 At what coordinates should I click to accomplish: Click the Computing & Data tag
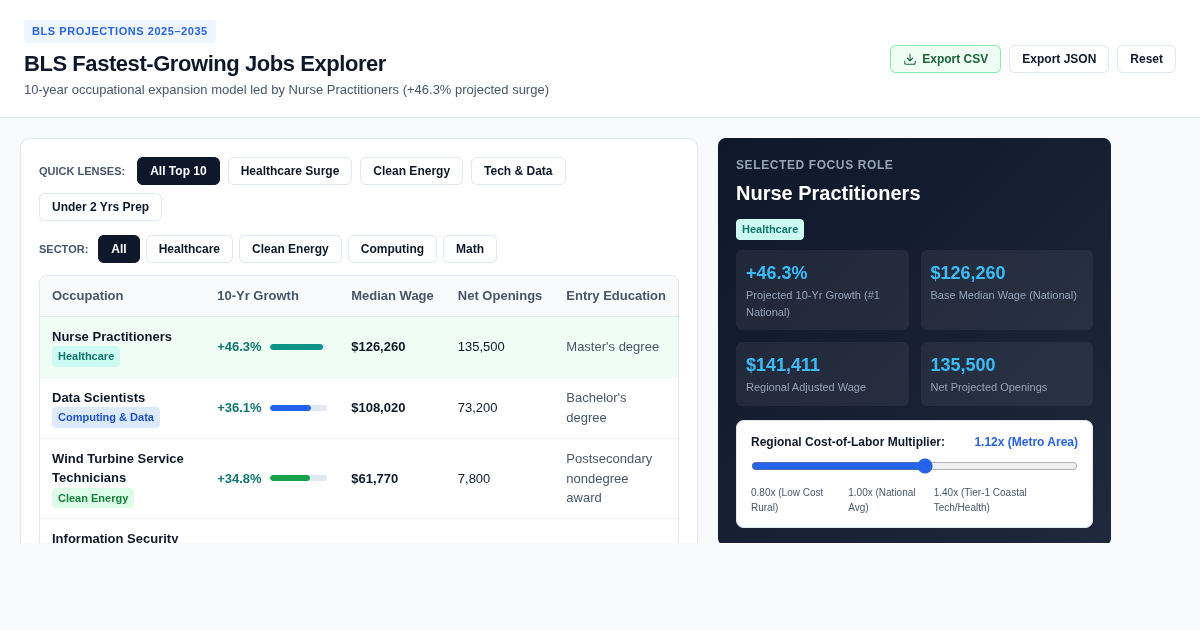[106, 417]
